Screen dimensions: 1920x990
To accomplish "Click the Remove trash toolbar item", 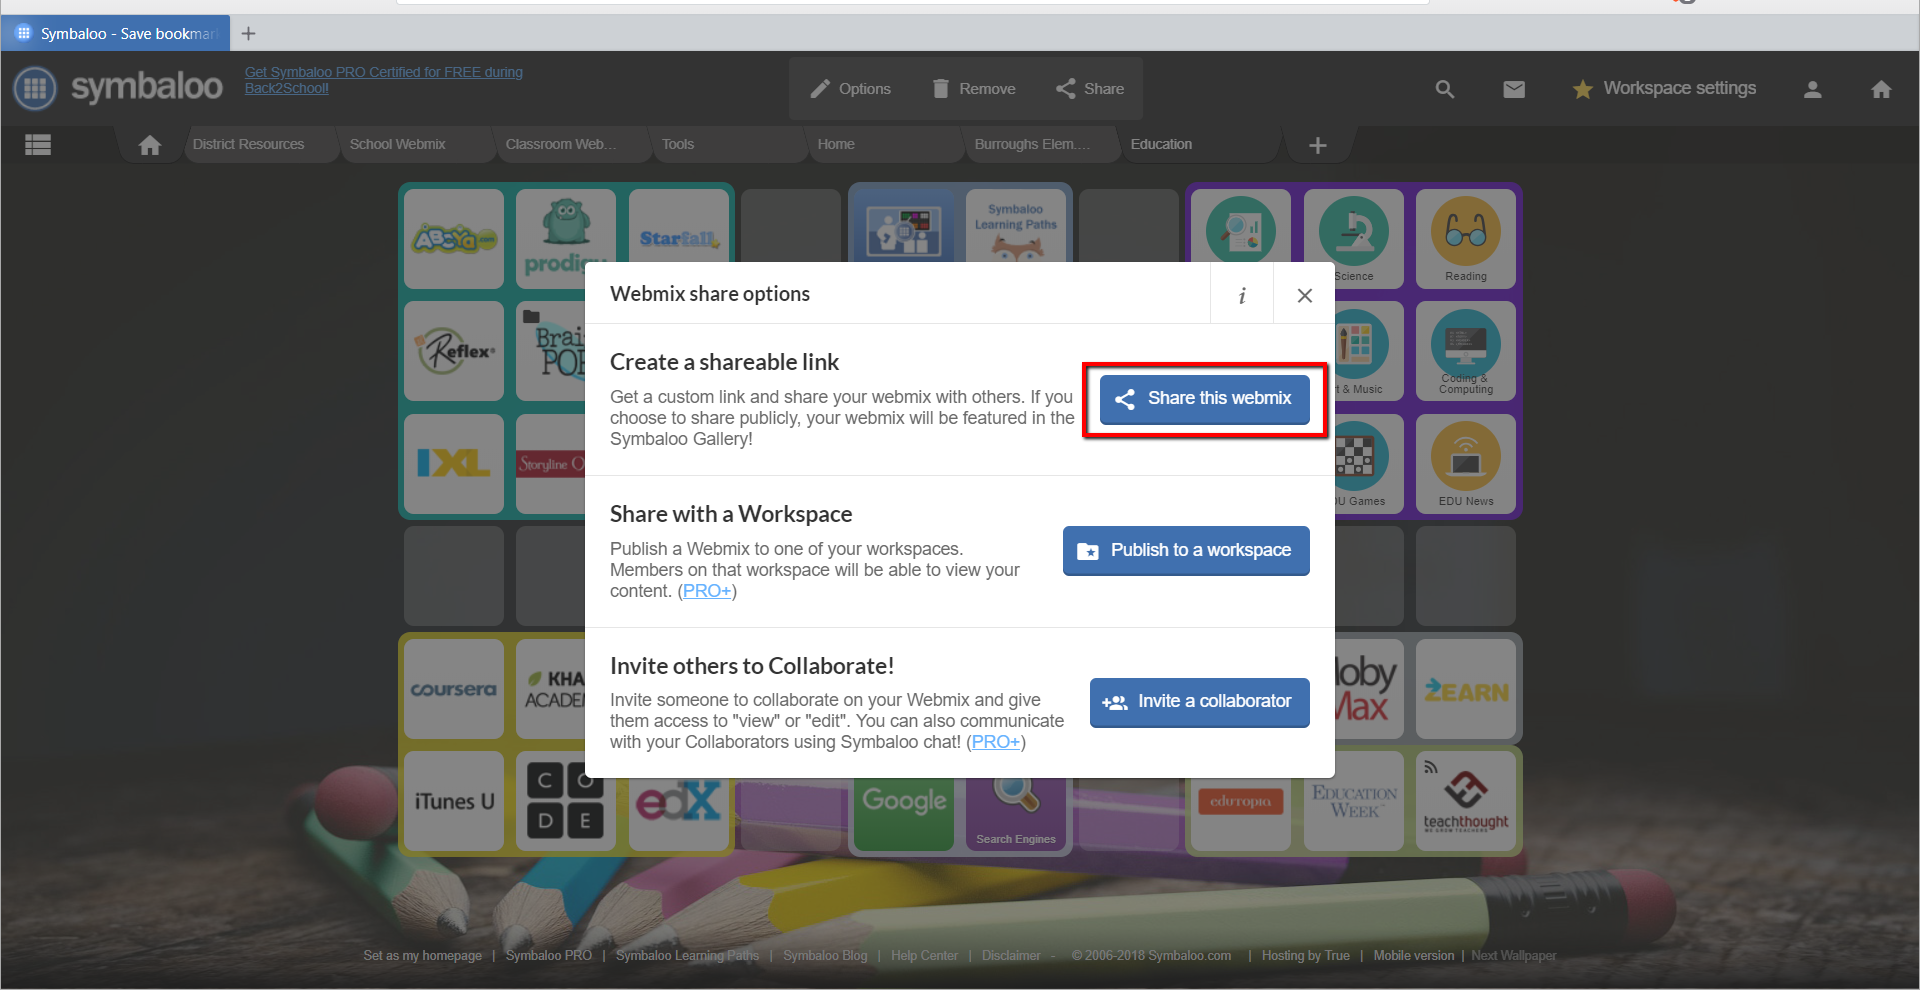I will (x=974, y=89).
